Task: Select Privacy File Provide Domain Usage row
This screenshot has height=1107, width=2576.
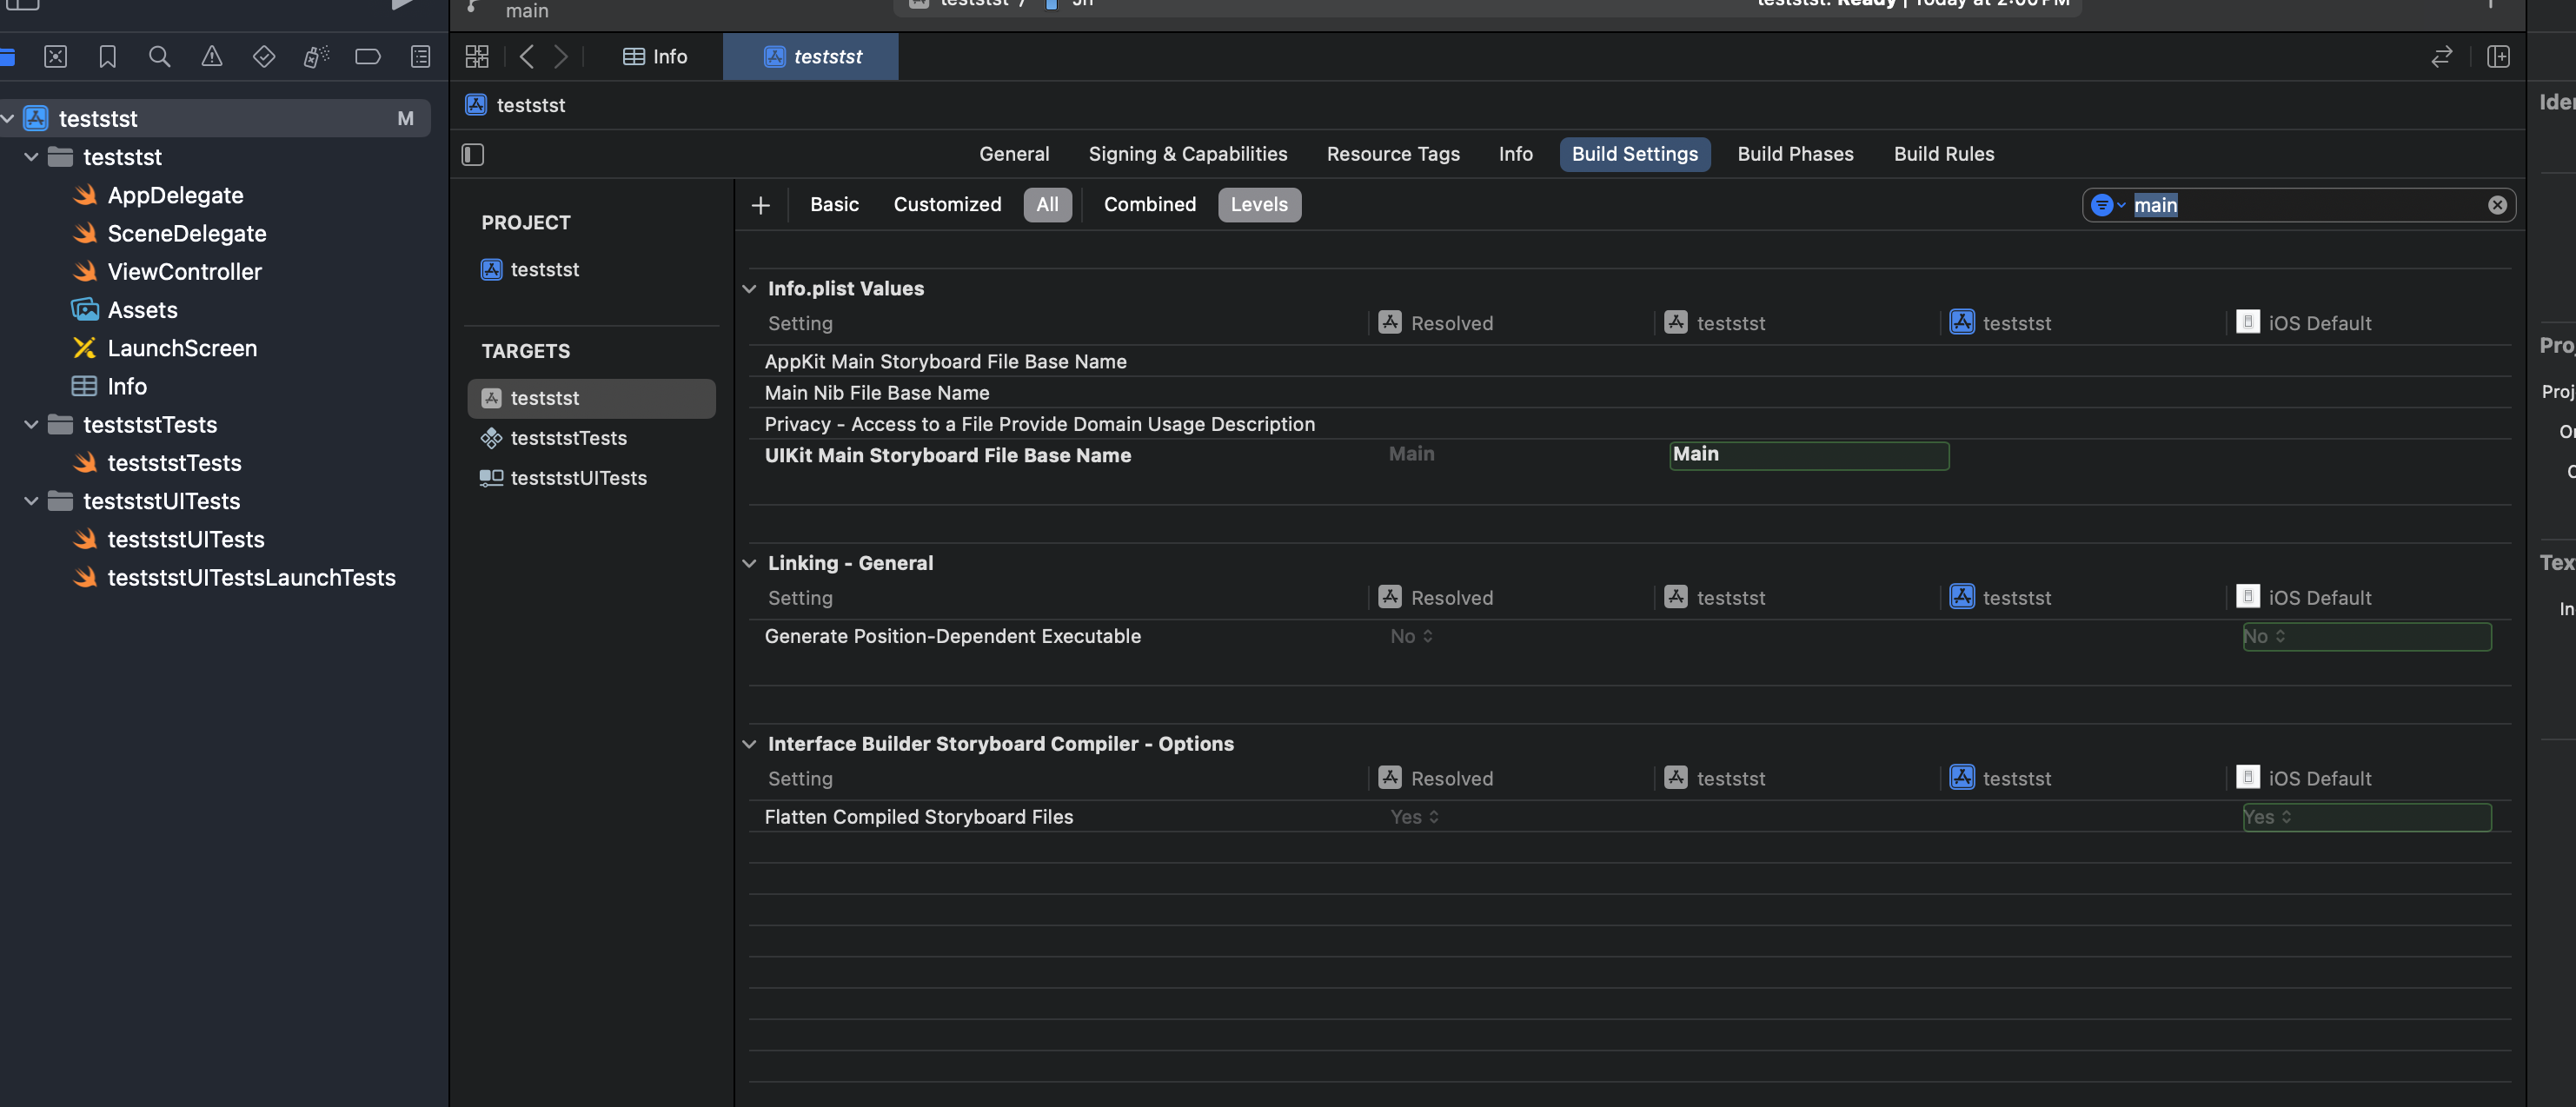Action: pos(1630,424)
